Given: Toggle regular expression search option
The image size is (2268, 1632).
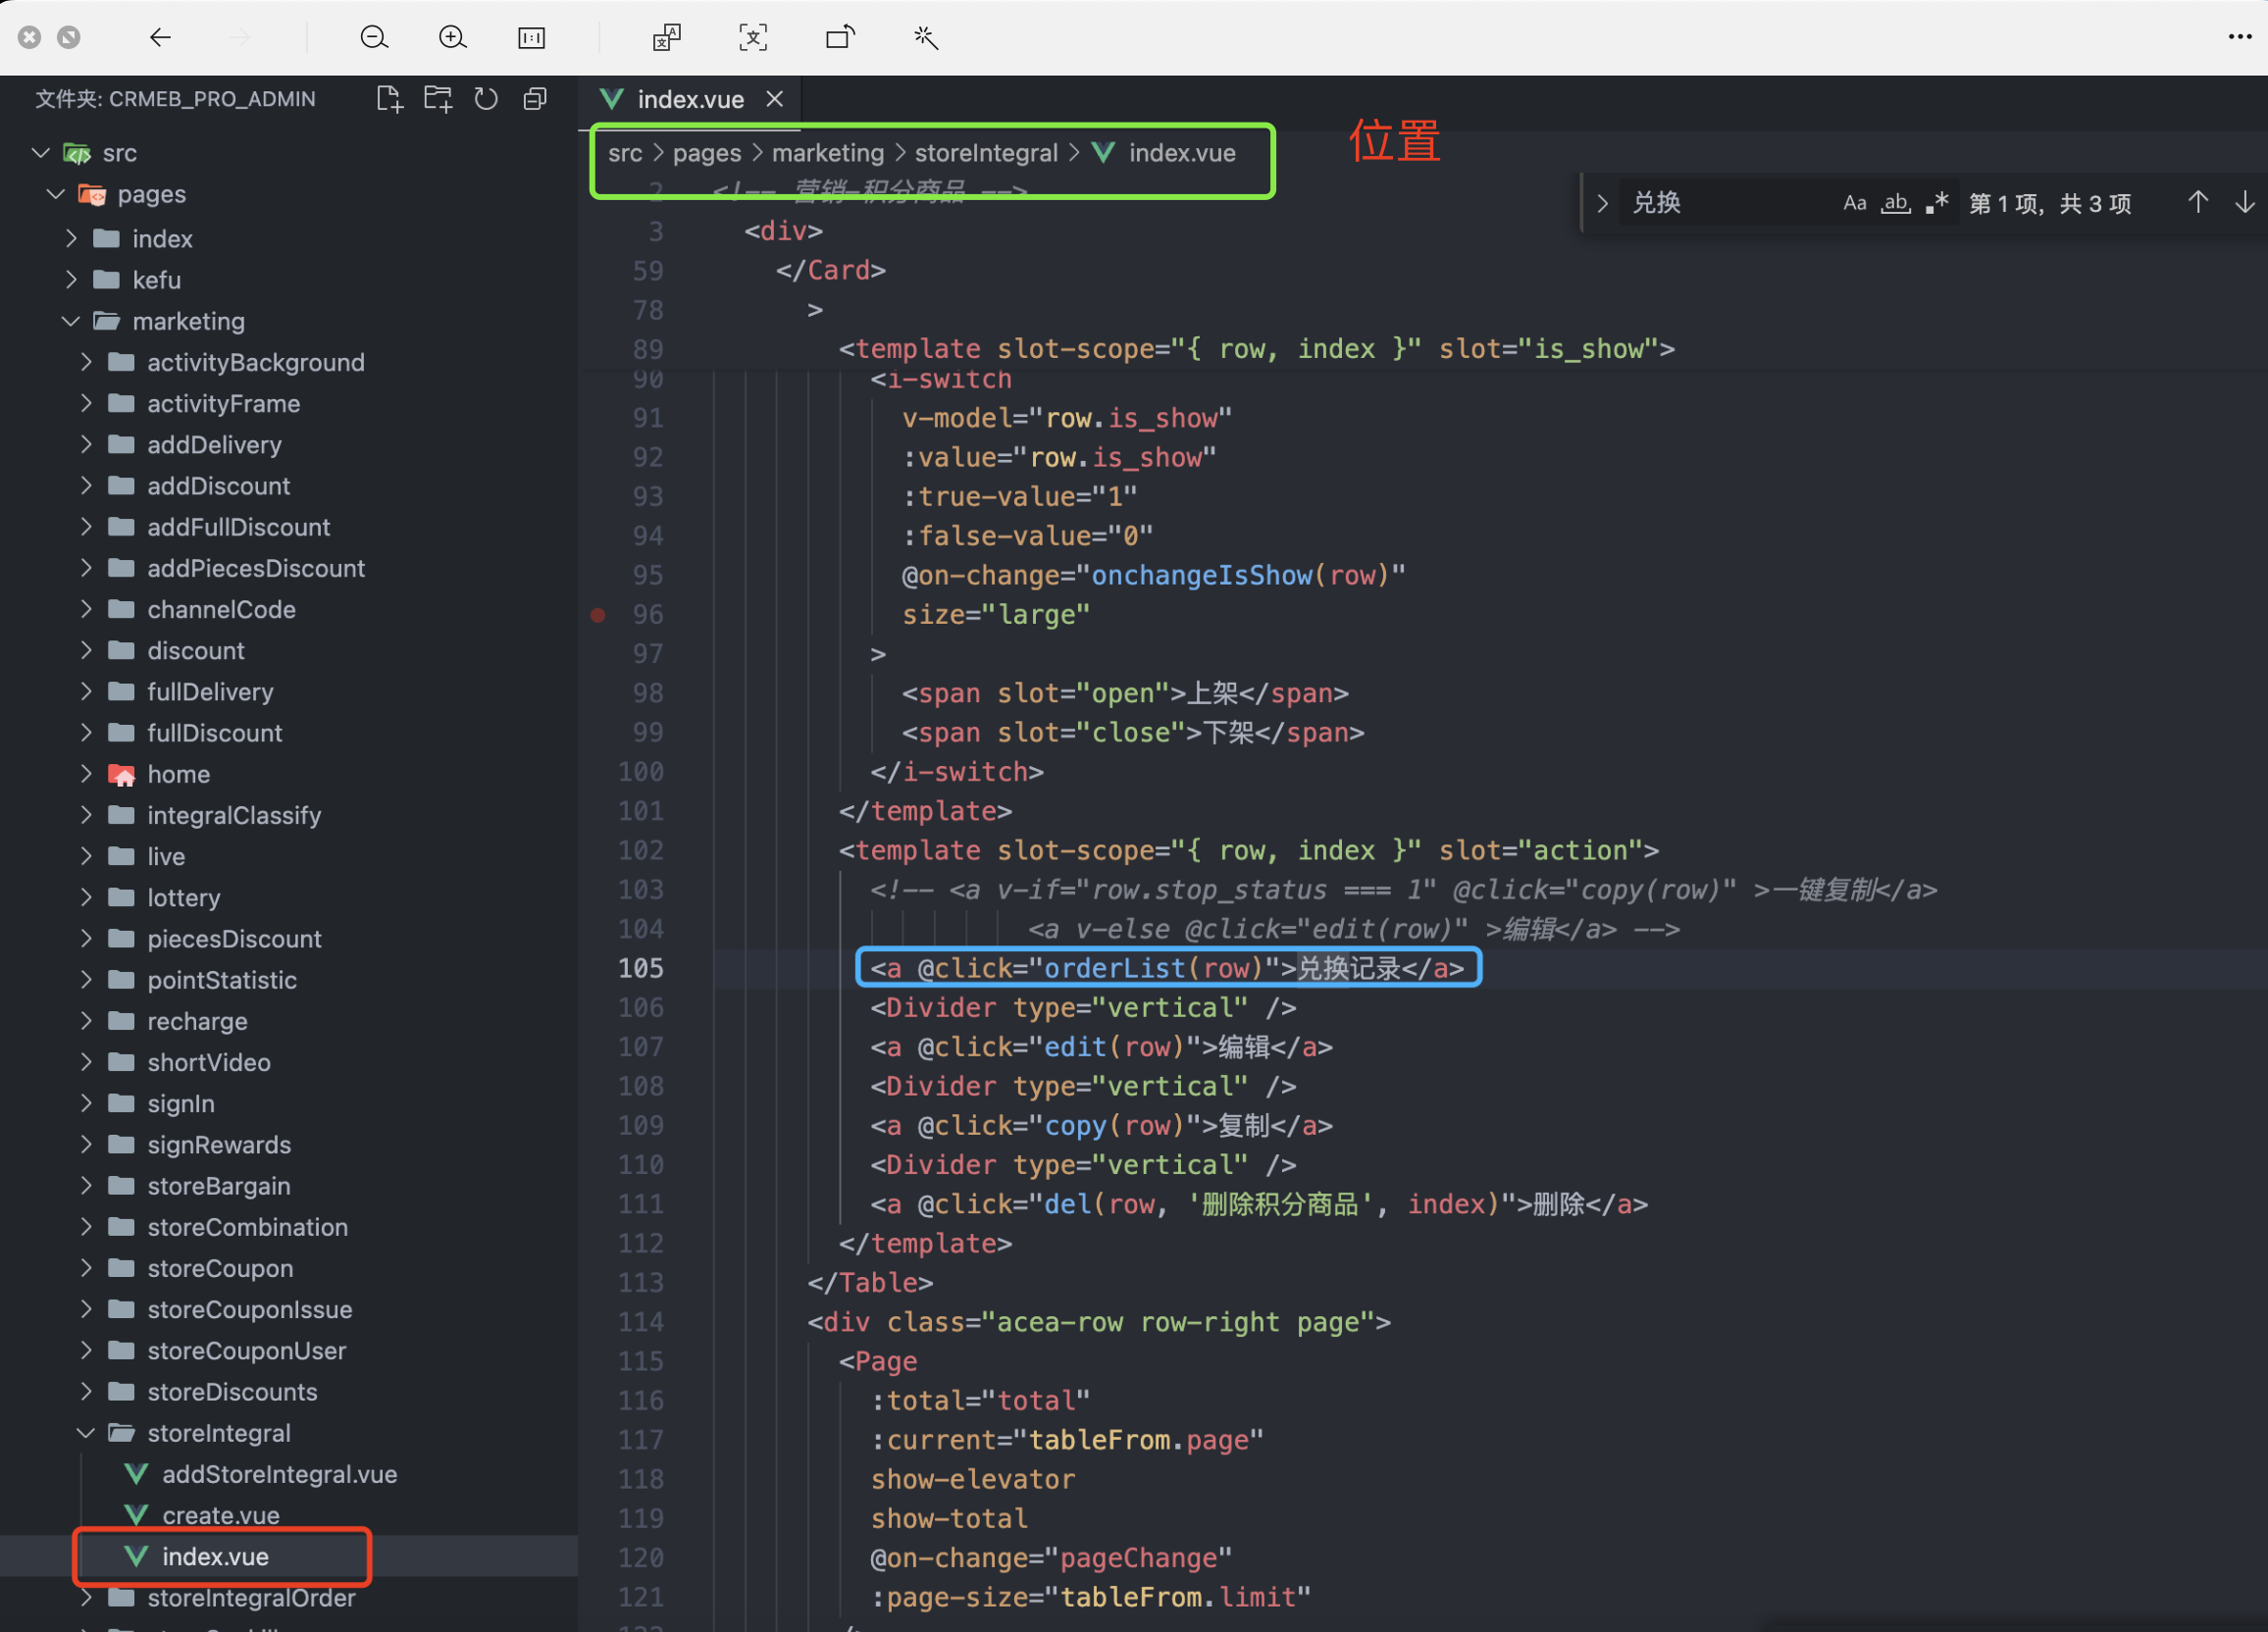Looking at the screenshot, I should [x=1937, y=203].
